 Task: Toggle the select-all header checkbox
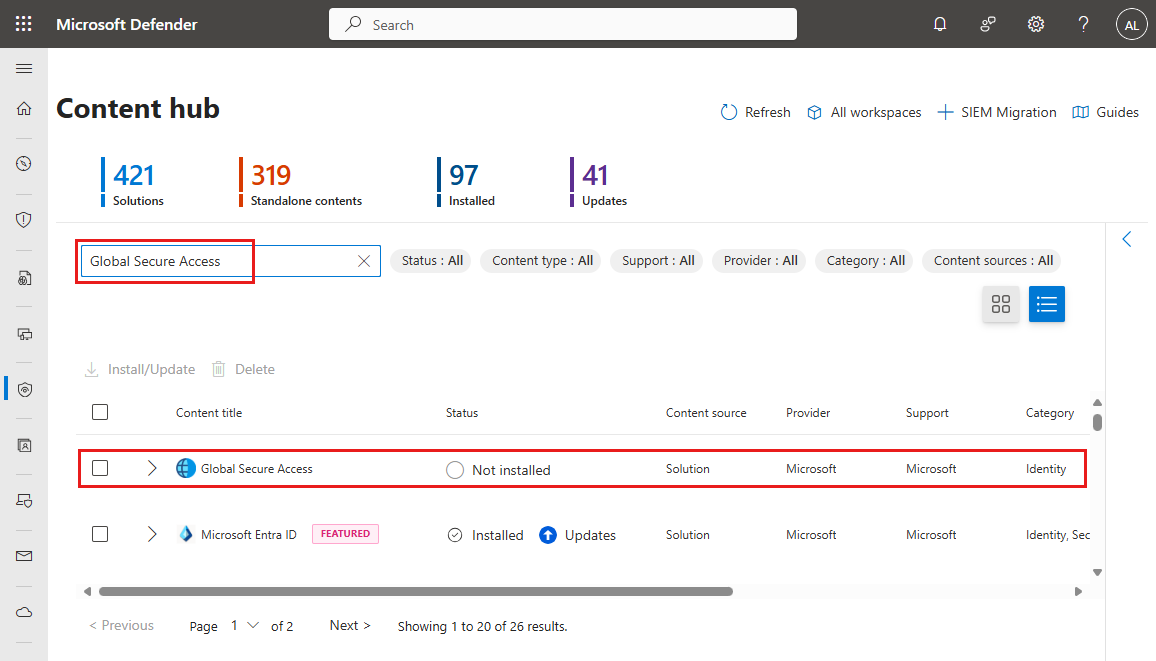pos(100,412)
